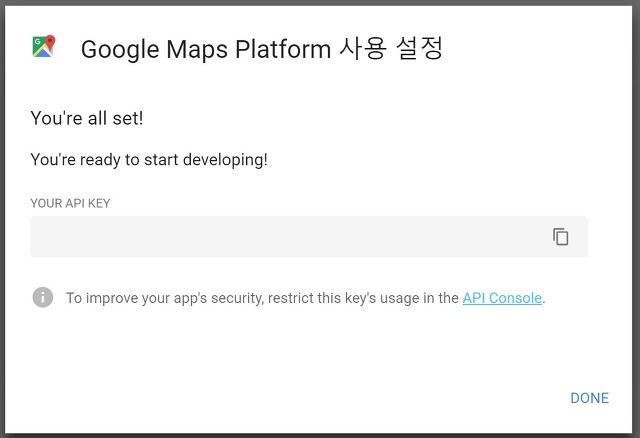Open the API Console link
This screenshot has height=438, width=640.
click(502, 298)
